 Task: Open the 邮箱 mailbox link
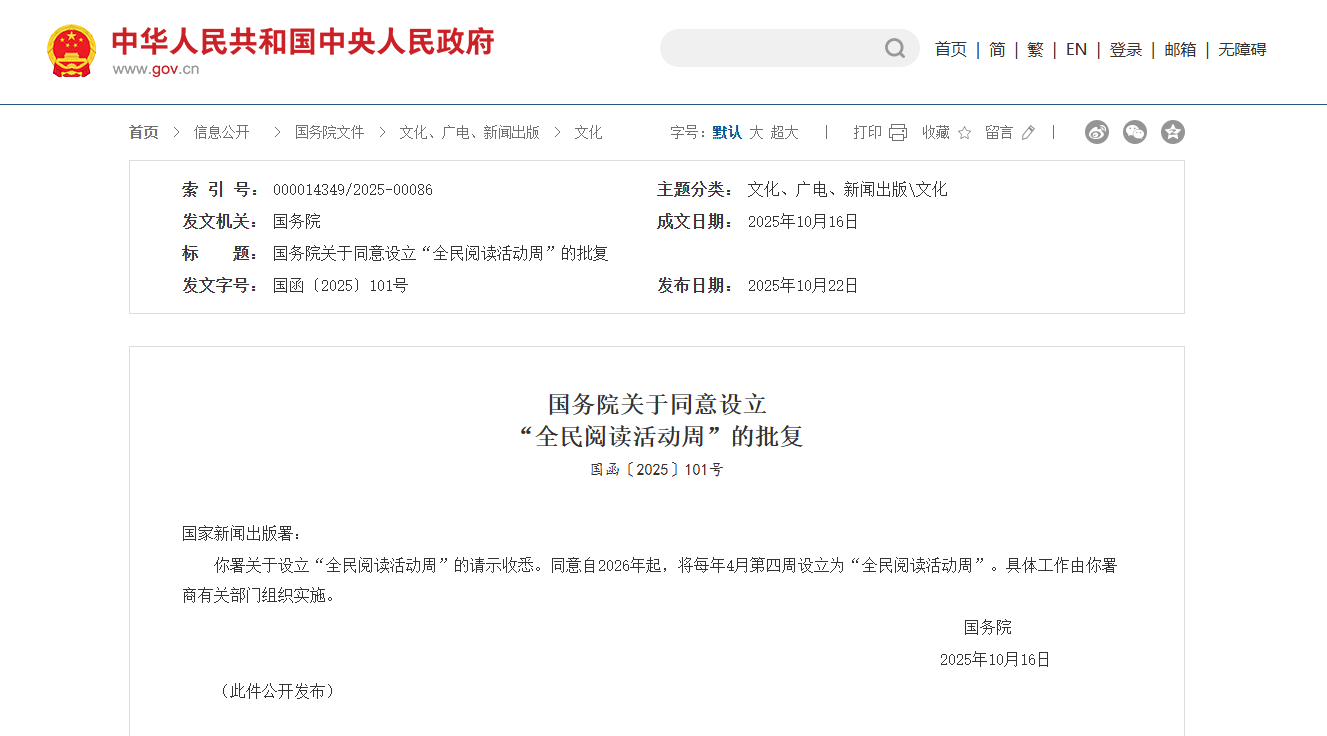(1180, 49)
